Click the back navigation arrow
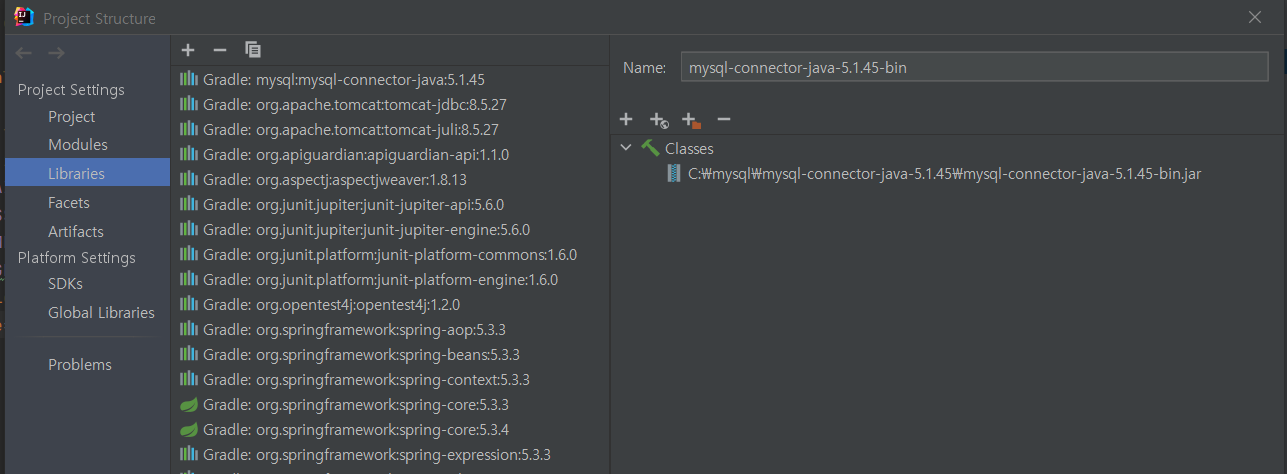This screenshot has height=474, width=1287. 24,52
